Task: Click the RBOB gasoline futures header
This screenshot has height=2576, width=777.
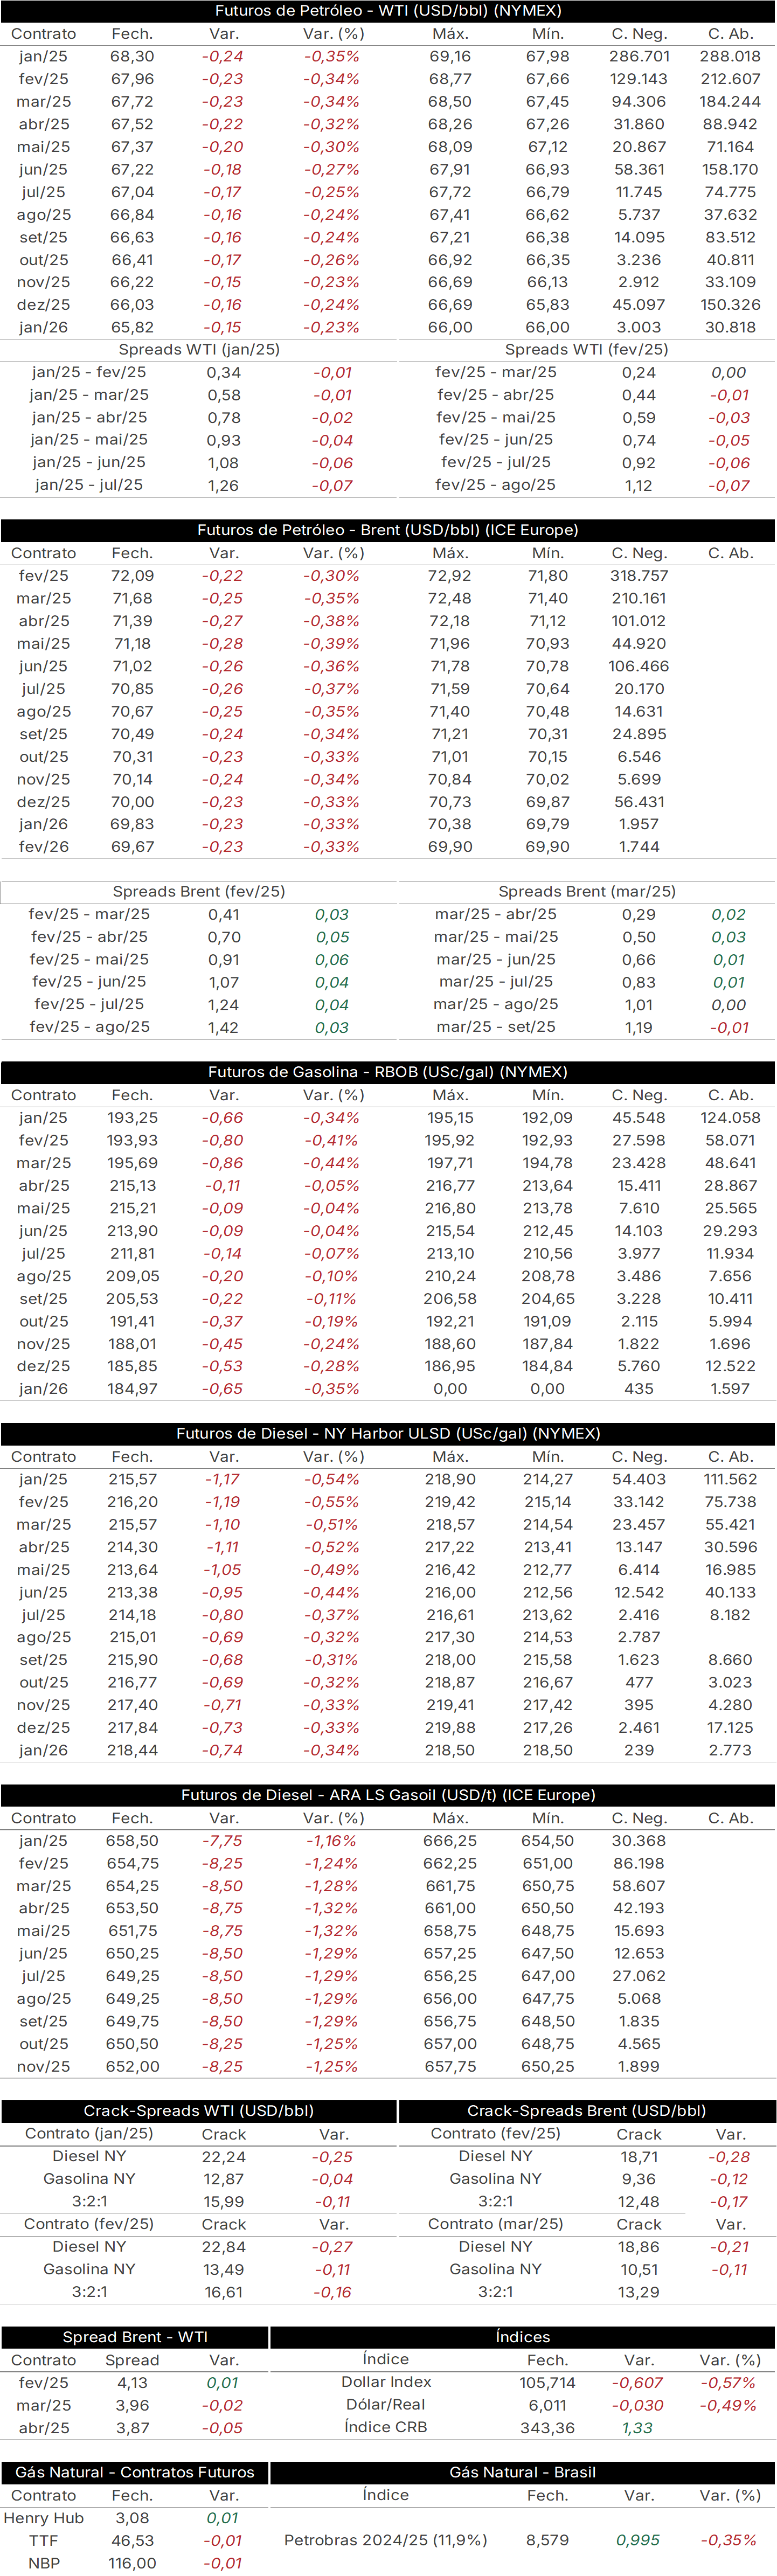Action: pos(388,1072)
